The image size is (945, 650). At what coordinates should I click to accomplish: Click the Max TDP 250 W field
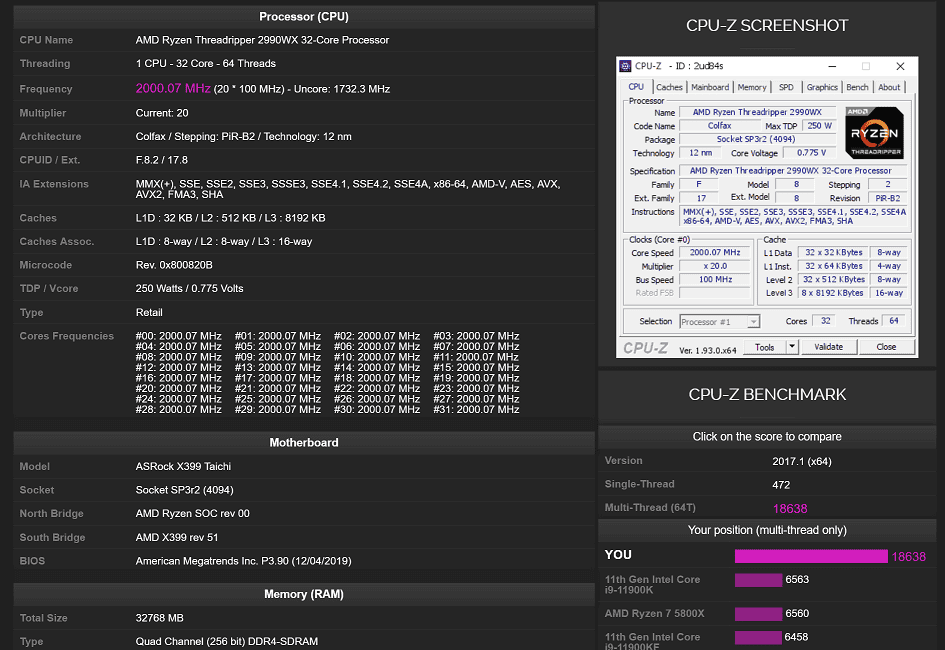click(819, 126)
